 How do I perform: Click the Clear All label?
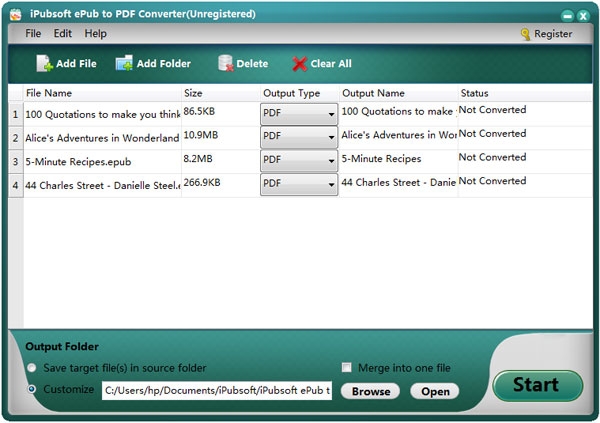331,64
